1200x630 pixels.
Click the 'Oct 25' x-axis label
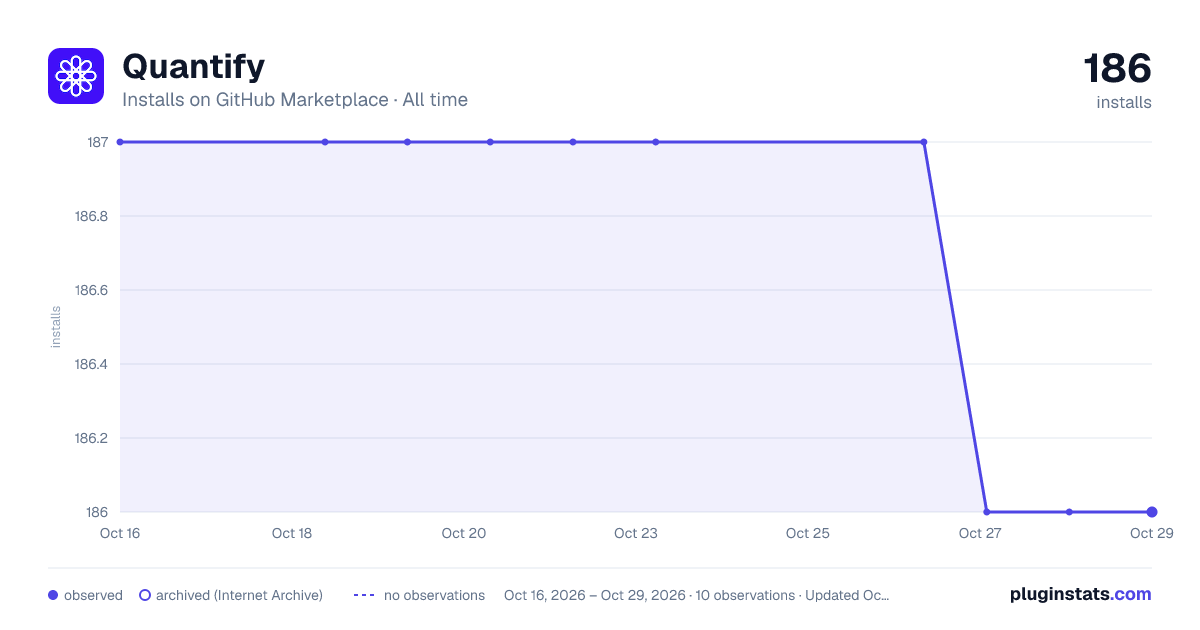point(808,533)
